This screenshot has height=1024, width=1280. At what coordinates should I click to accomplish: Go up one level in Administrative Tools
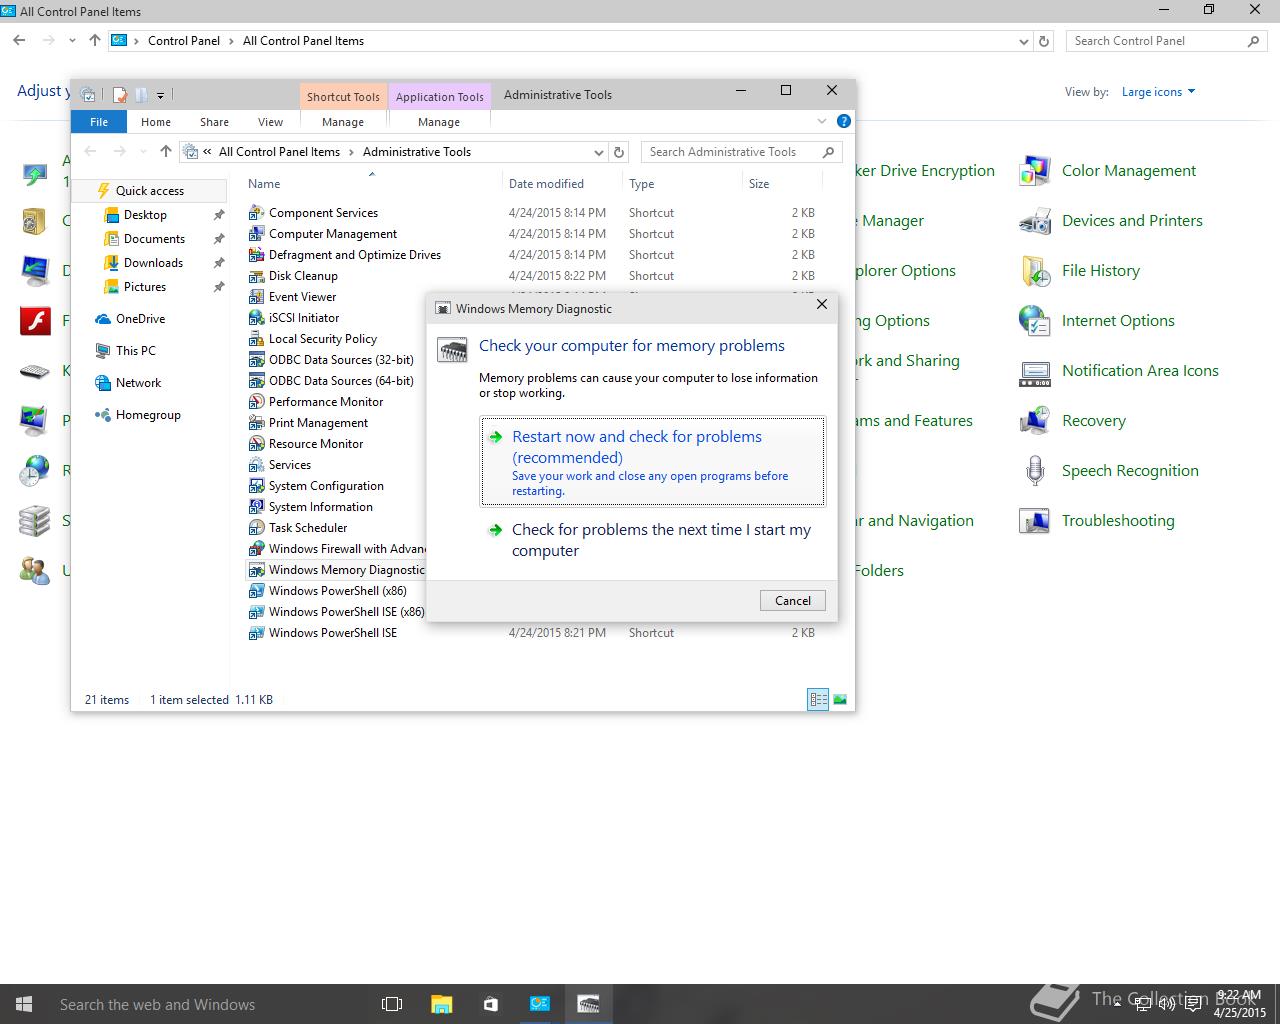pyautogui.click(x=166, y=152)
